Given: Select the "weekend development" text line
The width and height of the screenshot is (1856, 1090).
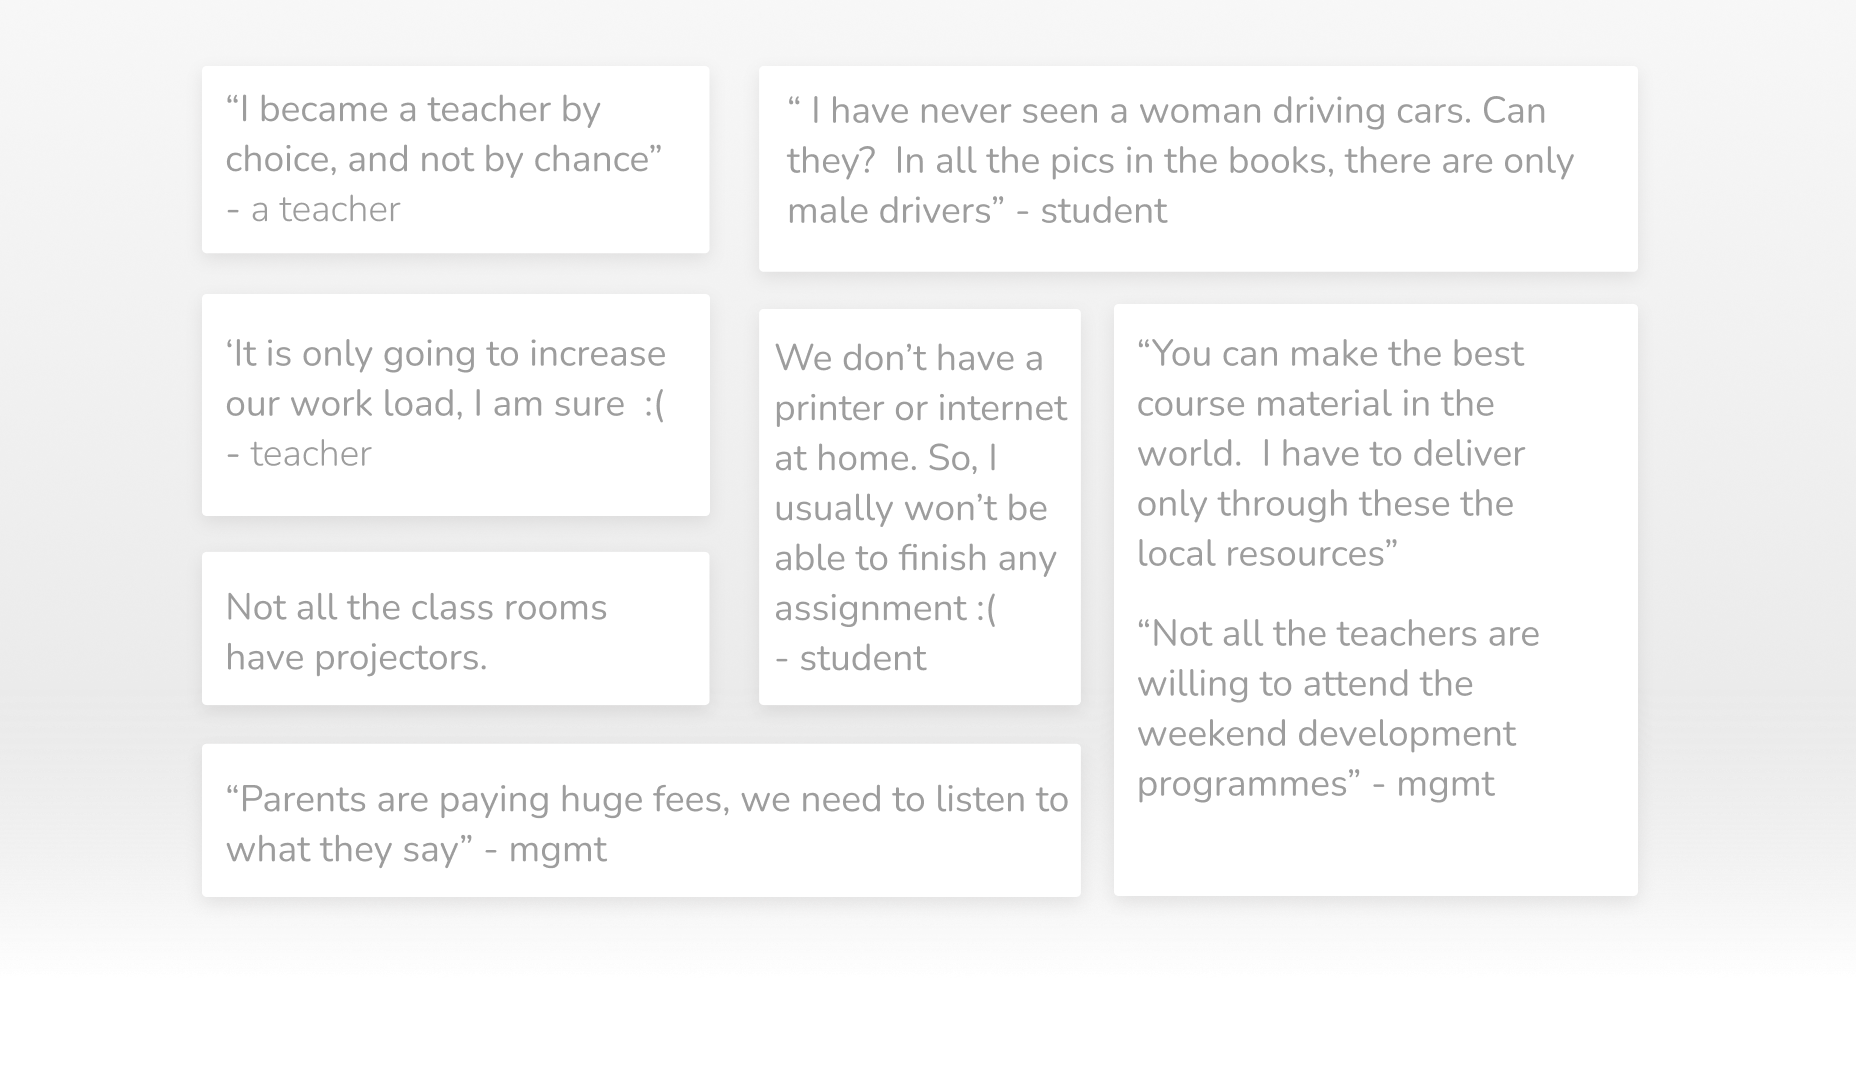Looking at the screenshot, I should [x=1326, y=734].
